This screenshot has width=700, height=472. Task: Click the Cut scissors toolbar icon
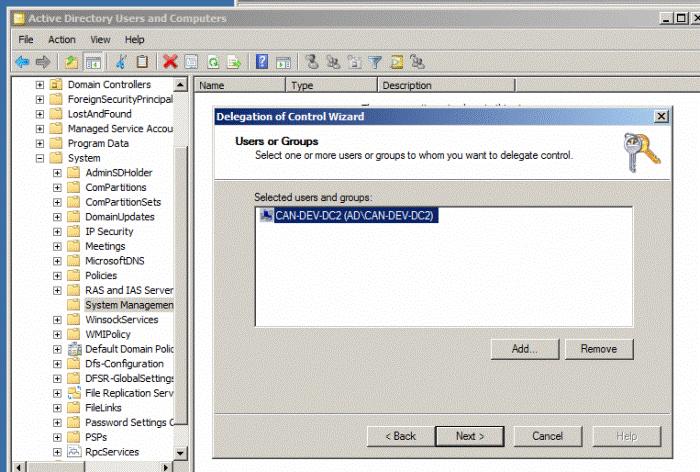(121, 62)
